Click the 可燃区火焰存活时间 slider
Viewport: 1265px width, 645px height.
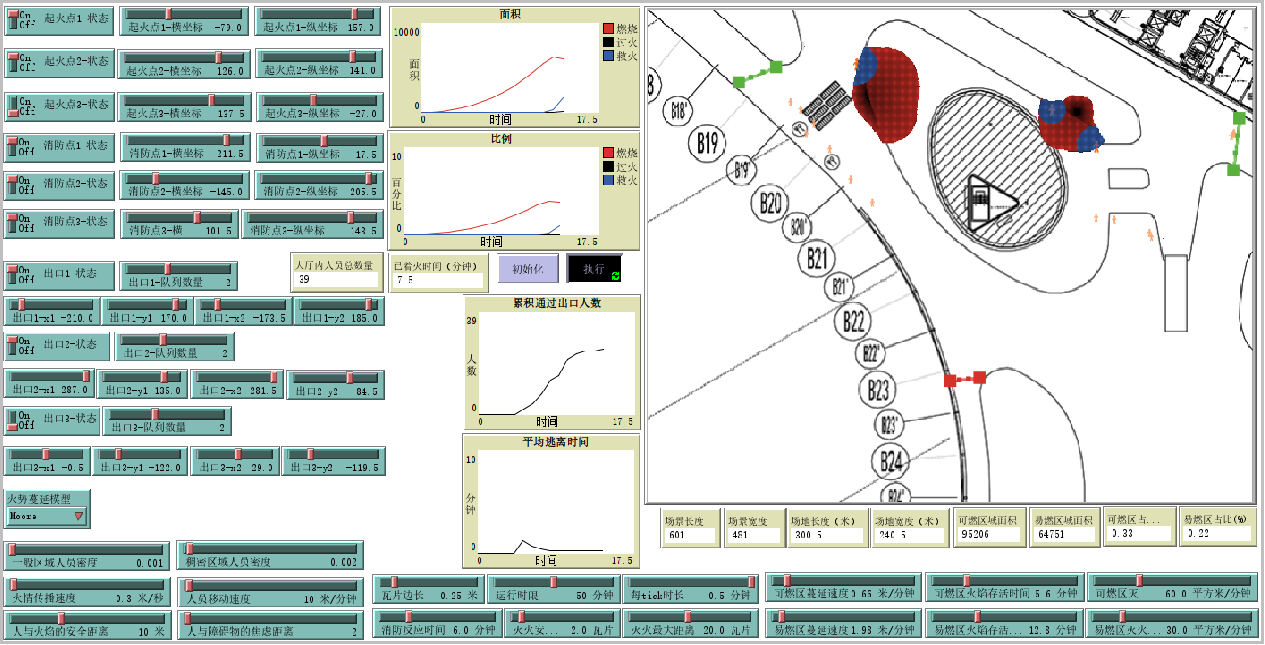1005,588
